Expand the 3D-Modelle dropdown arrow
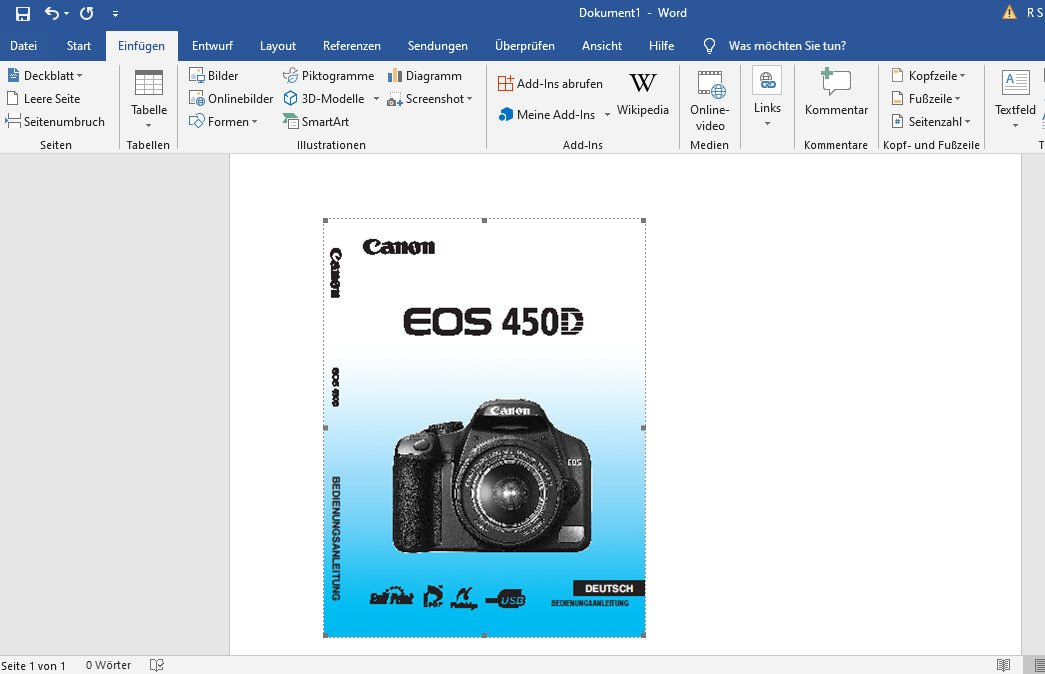 coord(376,98)
